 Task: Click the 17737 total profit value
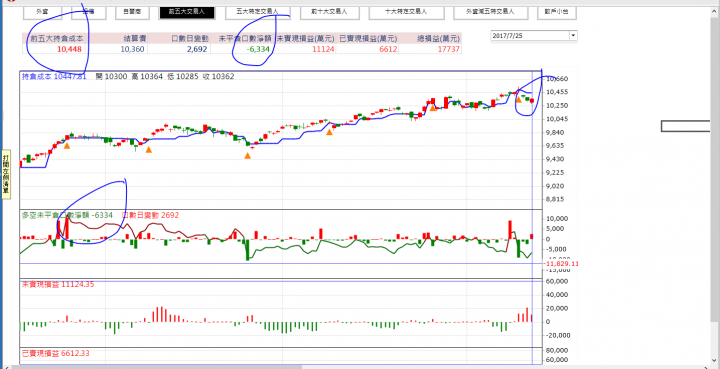coord(449,49)
